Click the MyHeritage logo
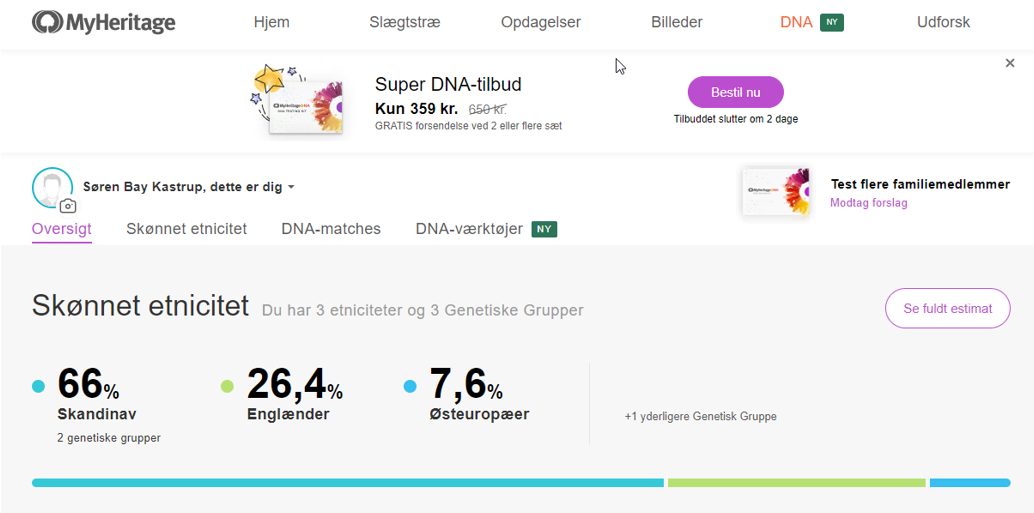This screenshot has width=1034, height=513. 103,22
